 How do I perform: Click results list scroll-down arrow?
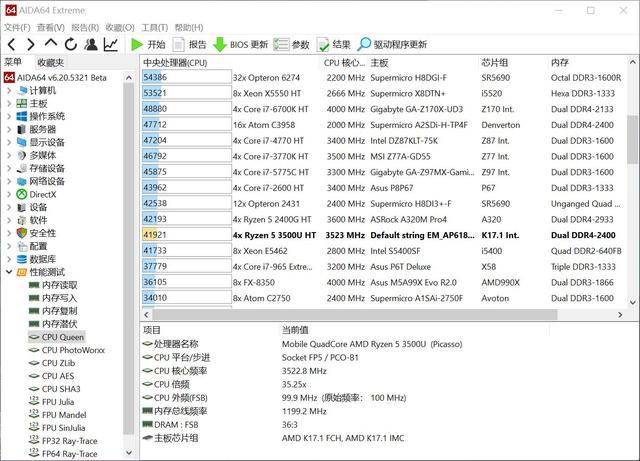pyautogui.click(x=633, y=303)
